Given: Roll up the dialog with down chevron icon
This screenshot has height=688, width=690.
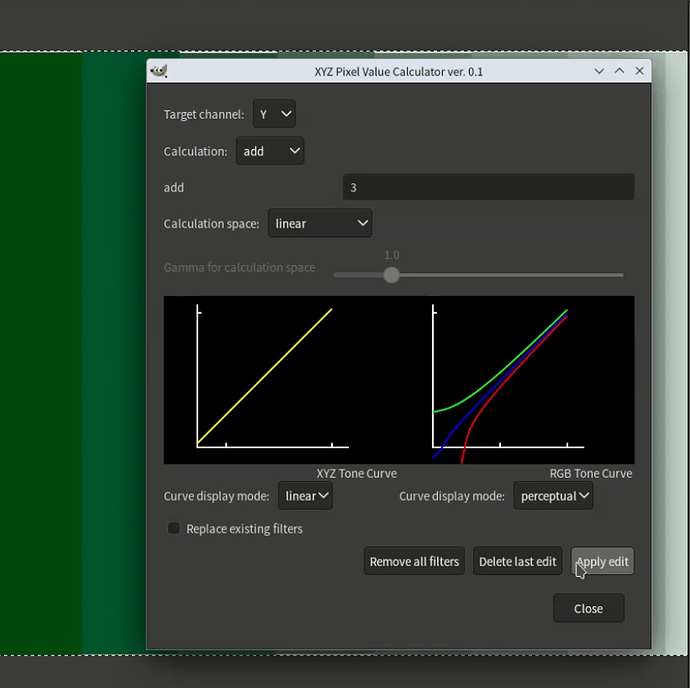Looking at the screenshot, I should [599, 71].
